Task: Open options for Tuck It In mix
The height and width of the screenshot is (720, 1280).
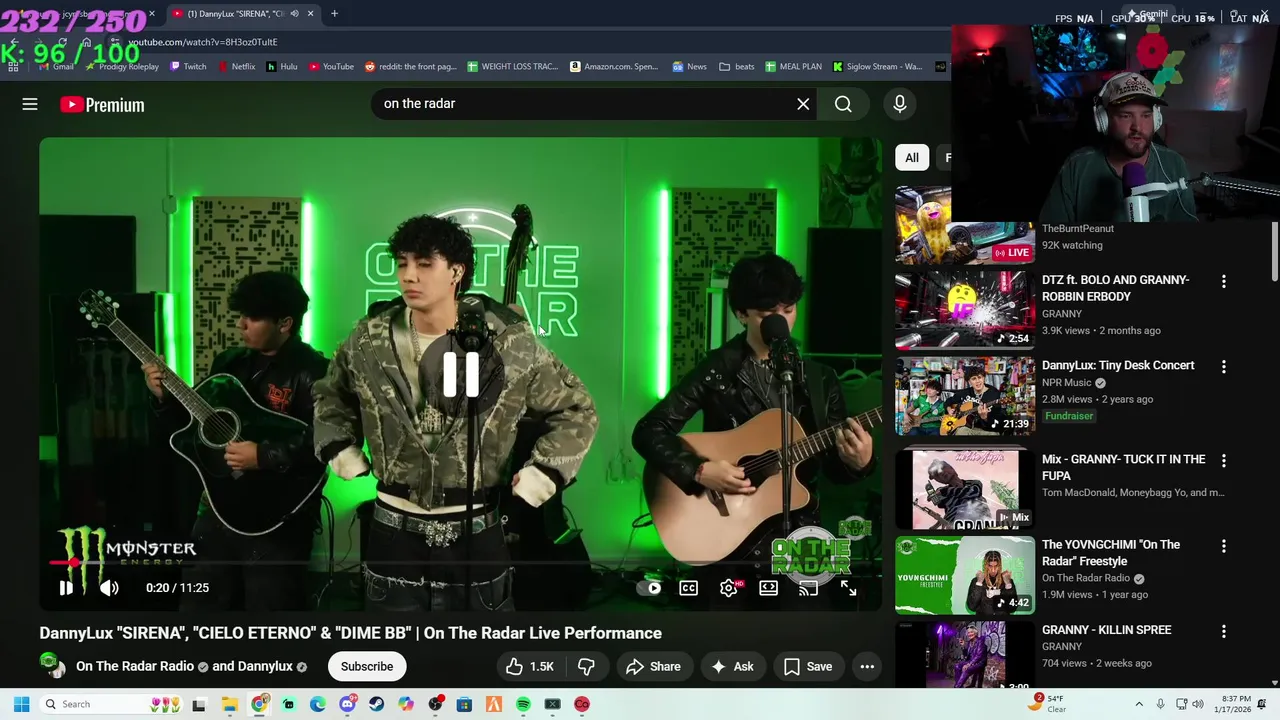Action: pos(1223,461)
